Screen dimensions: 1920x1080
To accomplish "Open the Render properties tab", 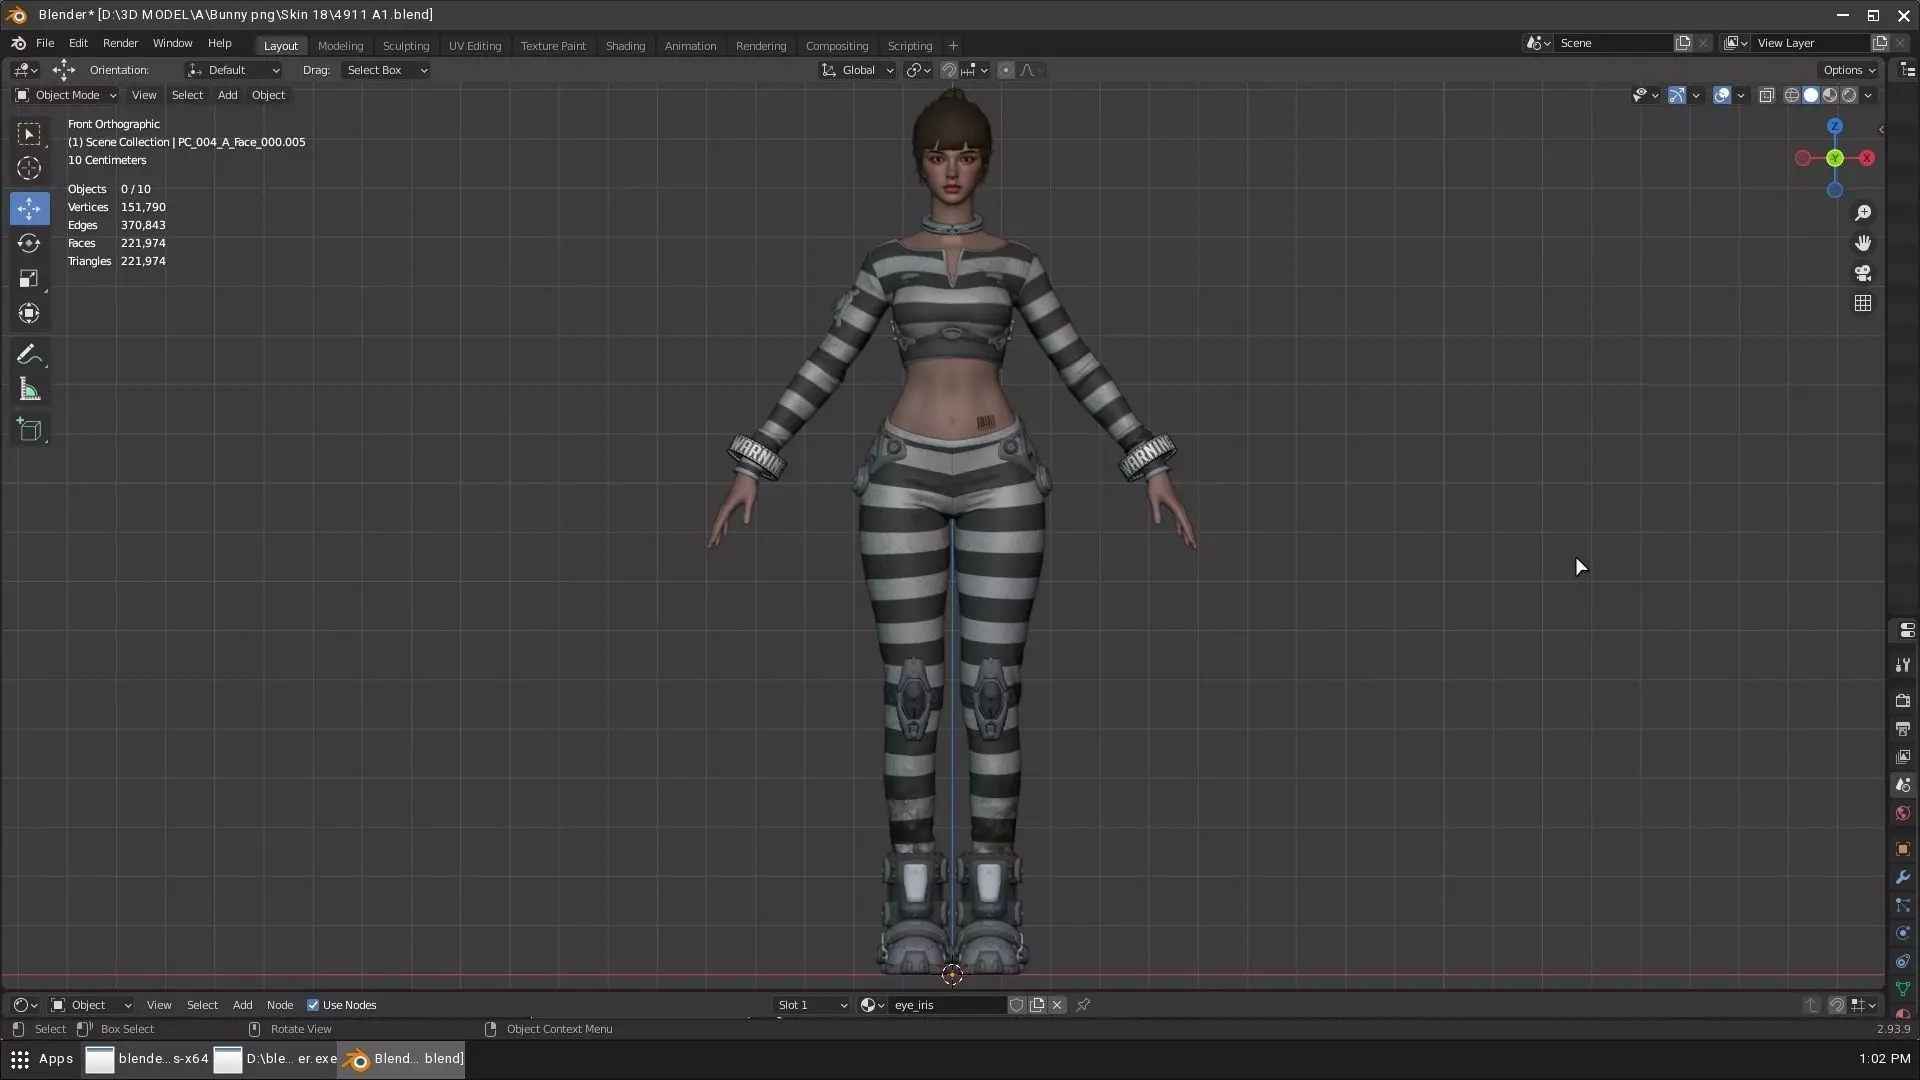I will click(x=1902, y=700).
